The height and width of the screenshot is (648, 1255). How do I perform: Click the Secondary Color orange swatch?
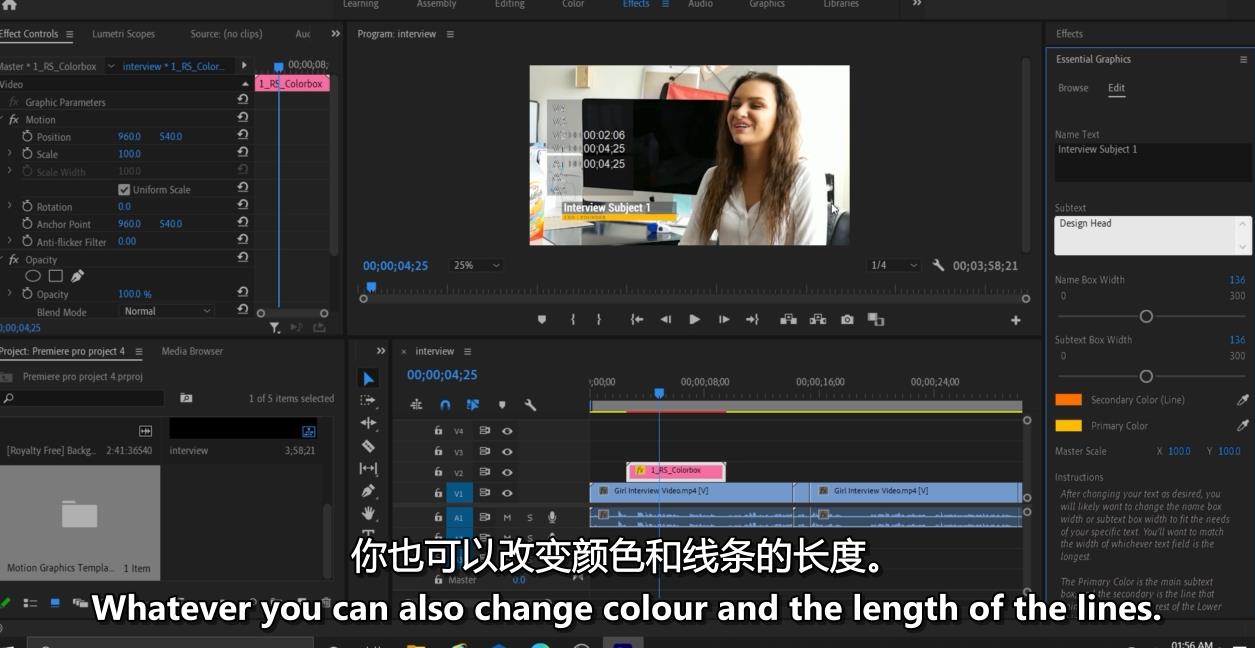(x=1068, y=399)
